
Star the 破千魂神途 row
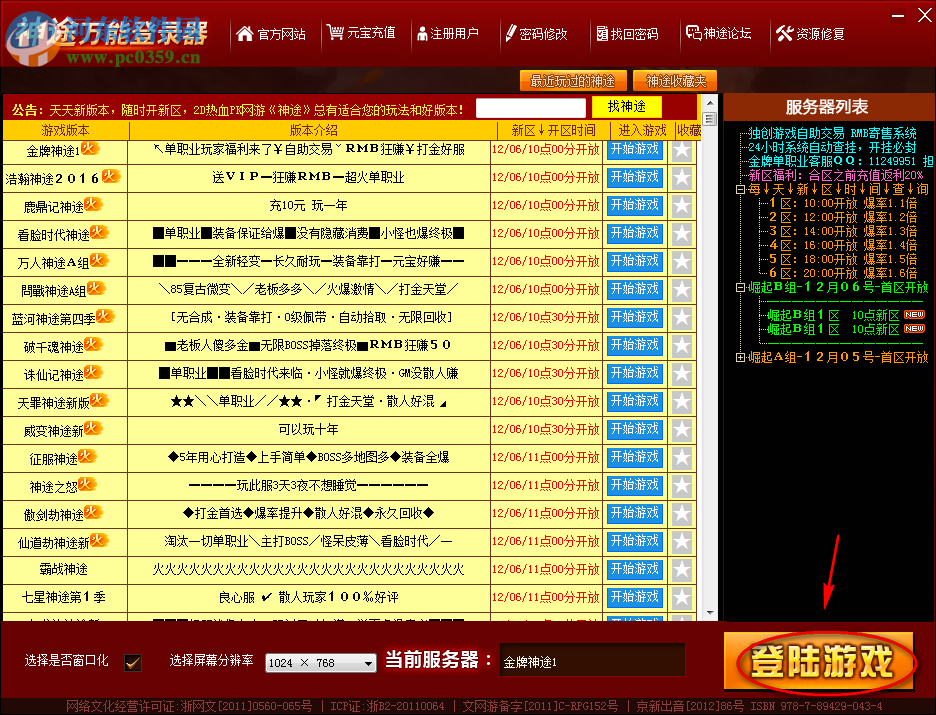(682, 346)
